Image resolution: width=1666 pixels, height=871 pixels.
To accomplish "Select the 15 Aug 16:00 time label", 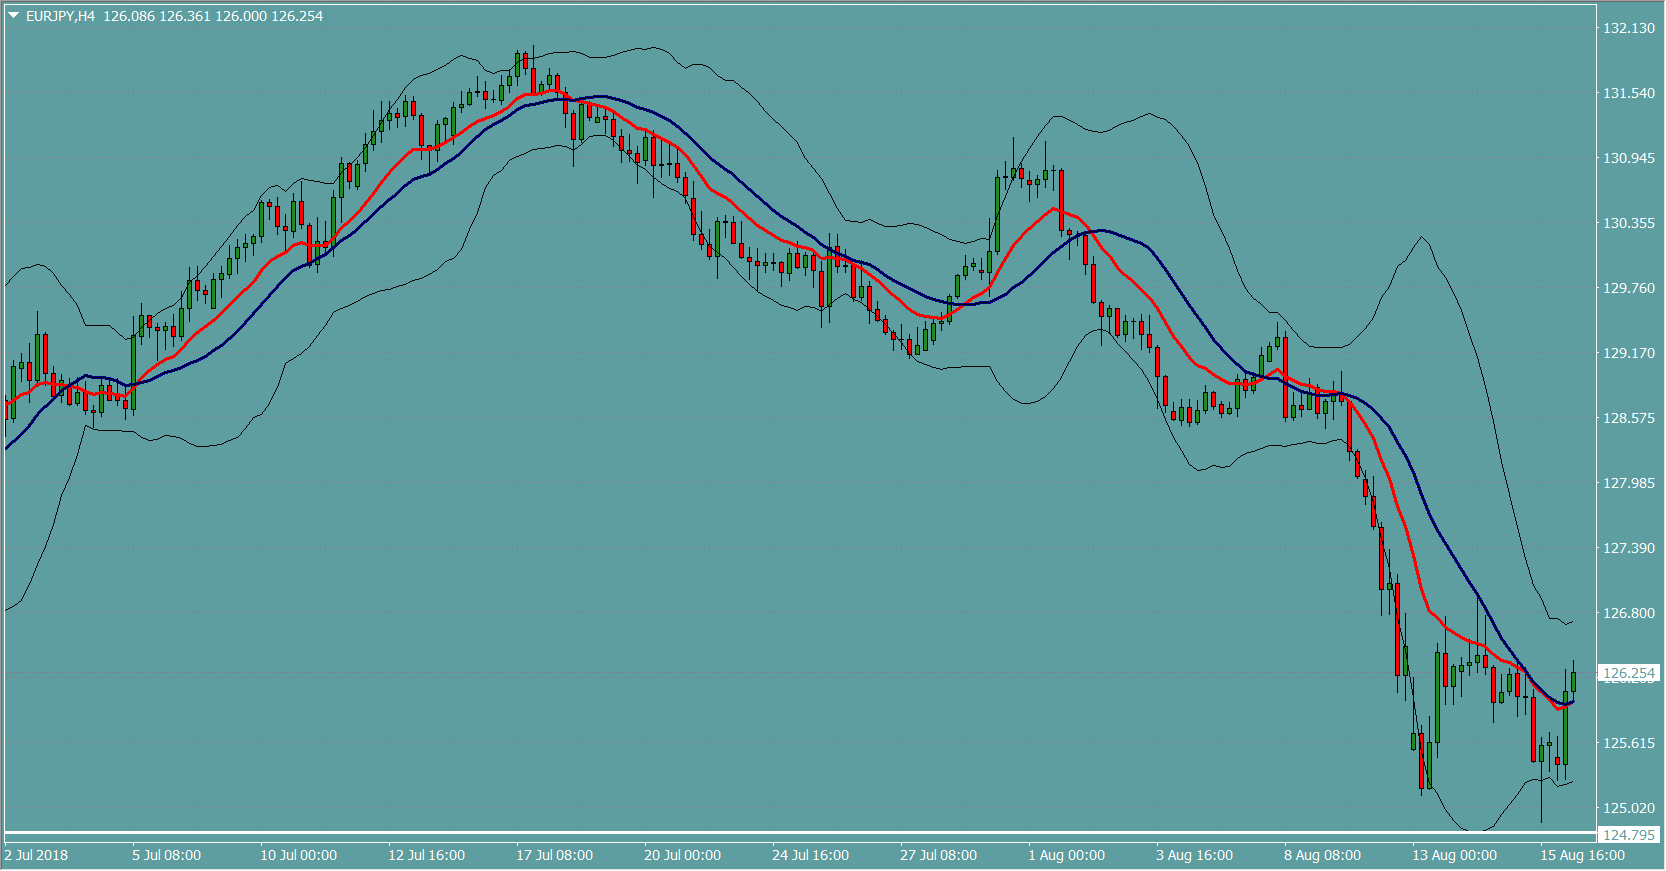I will [1582, 855].
